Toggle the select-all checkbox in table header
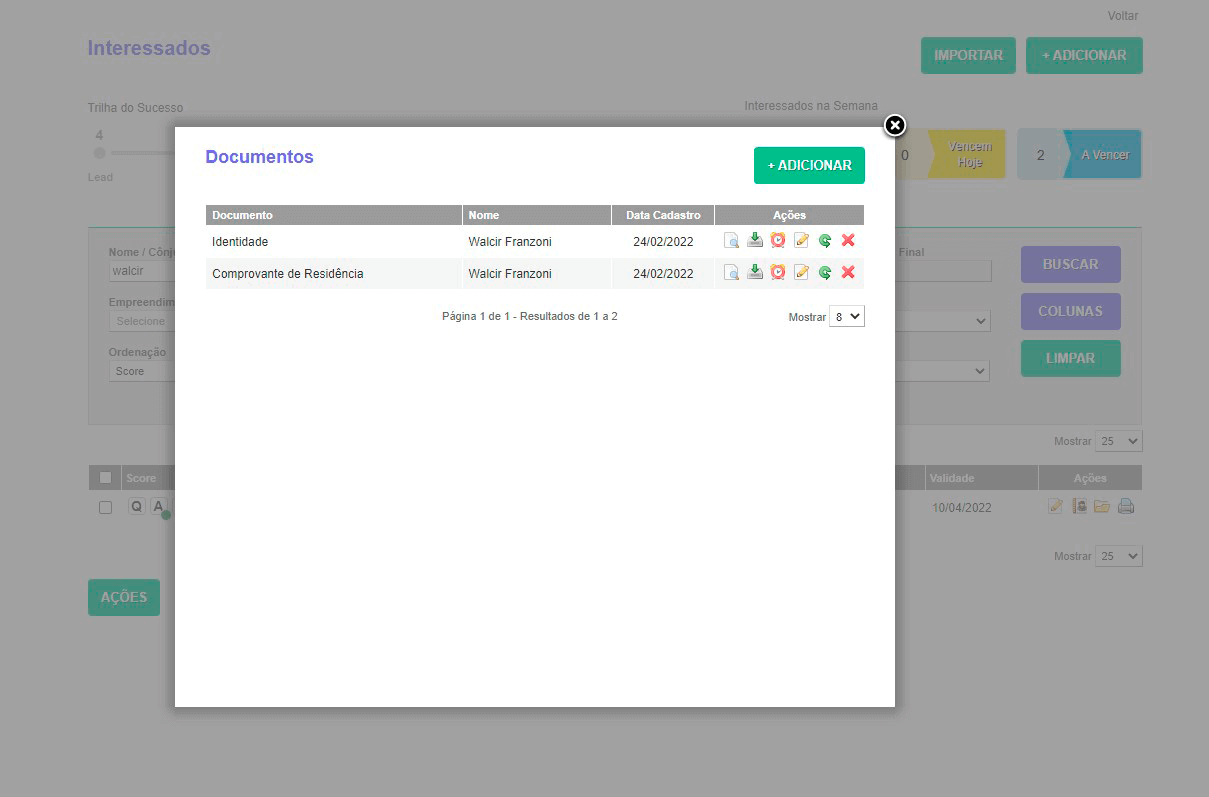 click(104, 477)
